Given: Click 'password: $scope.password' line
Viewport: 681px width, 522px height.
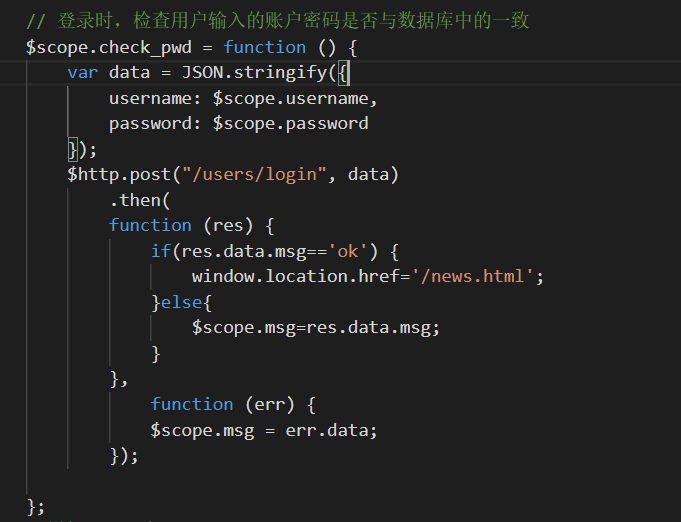Looking at the screenshot, I should click(238, 124).
